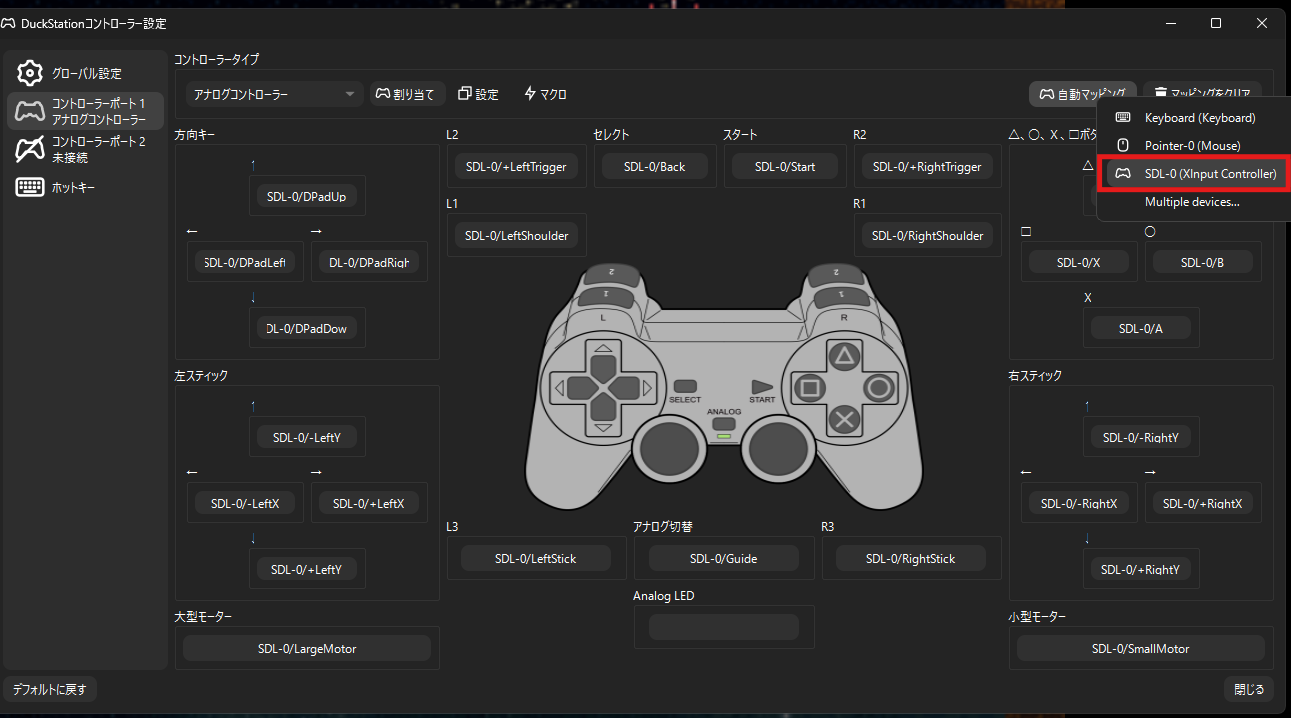Click the SDL-0/Guide analog toggle binding
The image size is (1291, 718).
(x=724, y=559)
